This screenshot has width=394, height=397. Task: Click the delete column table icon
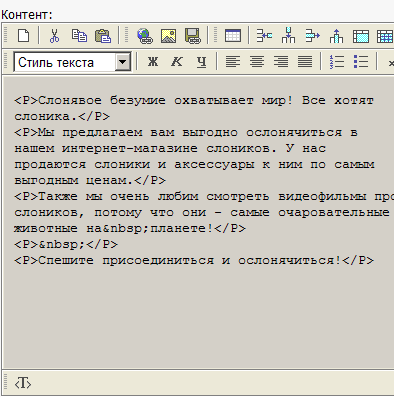tap(336, 35)
